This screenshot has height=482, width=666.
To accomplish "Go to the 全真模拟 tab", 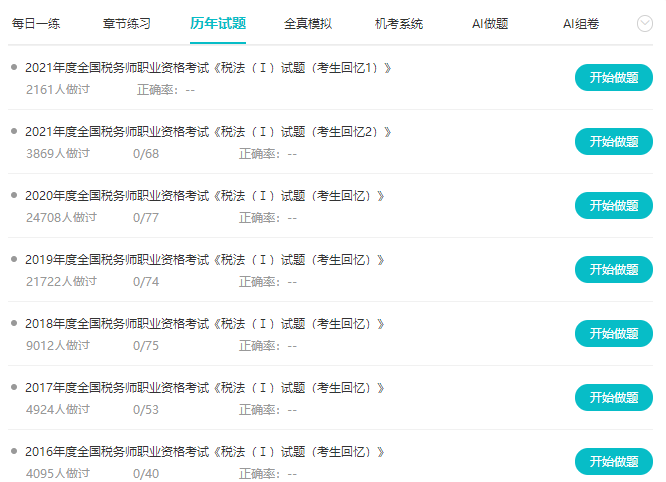I will (308, 23).
